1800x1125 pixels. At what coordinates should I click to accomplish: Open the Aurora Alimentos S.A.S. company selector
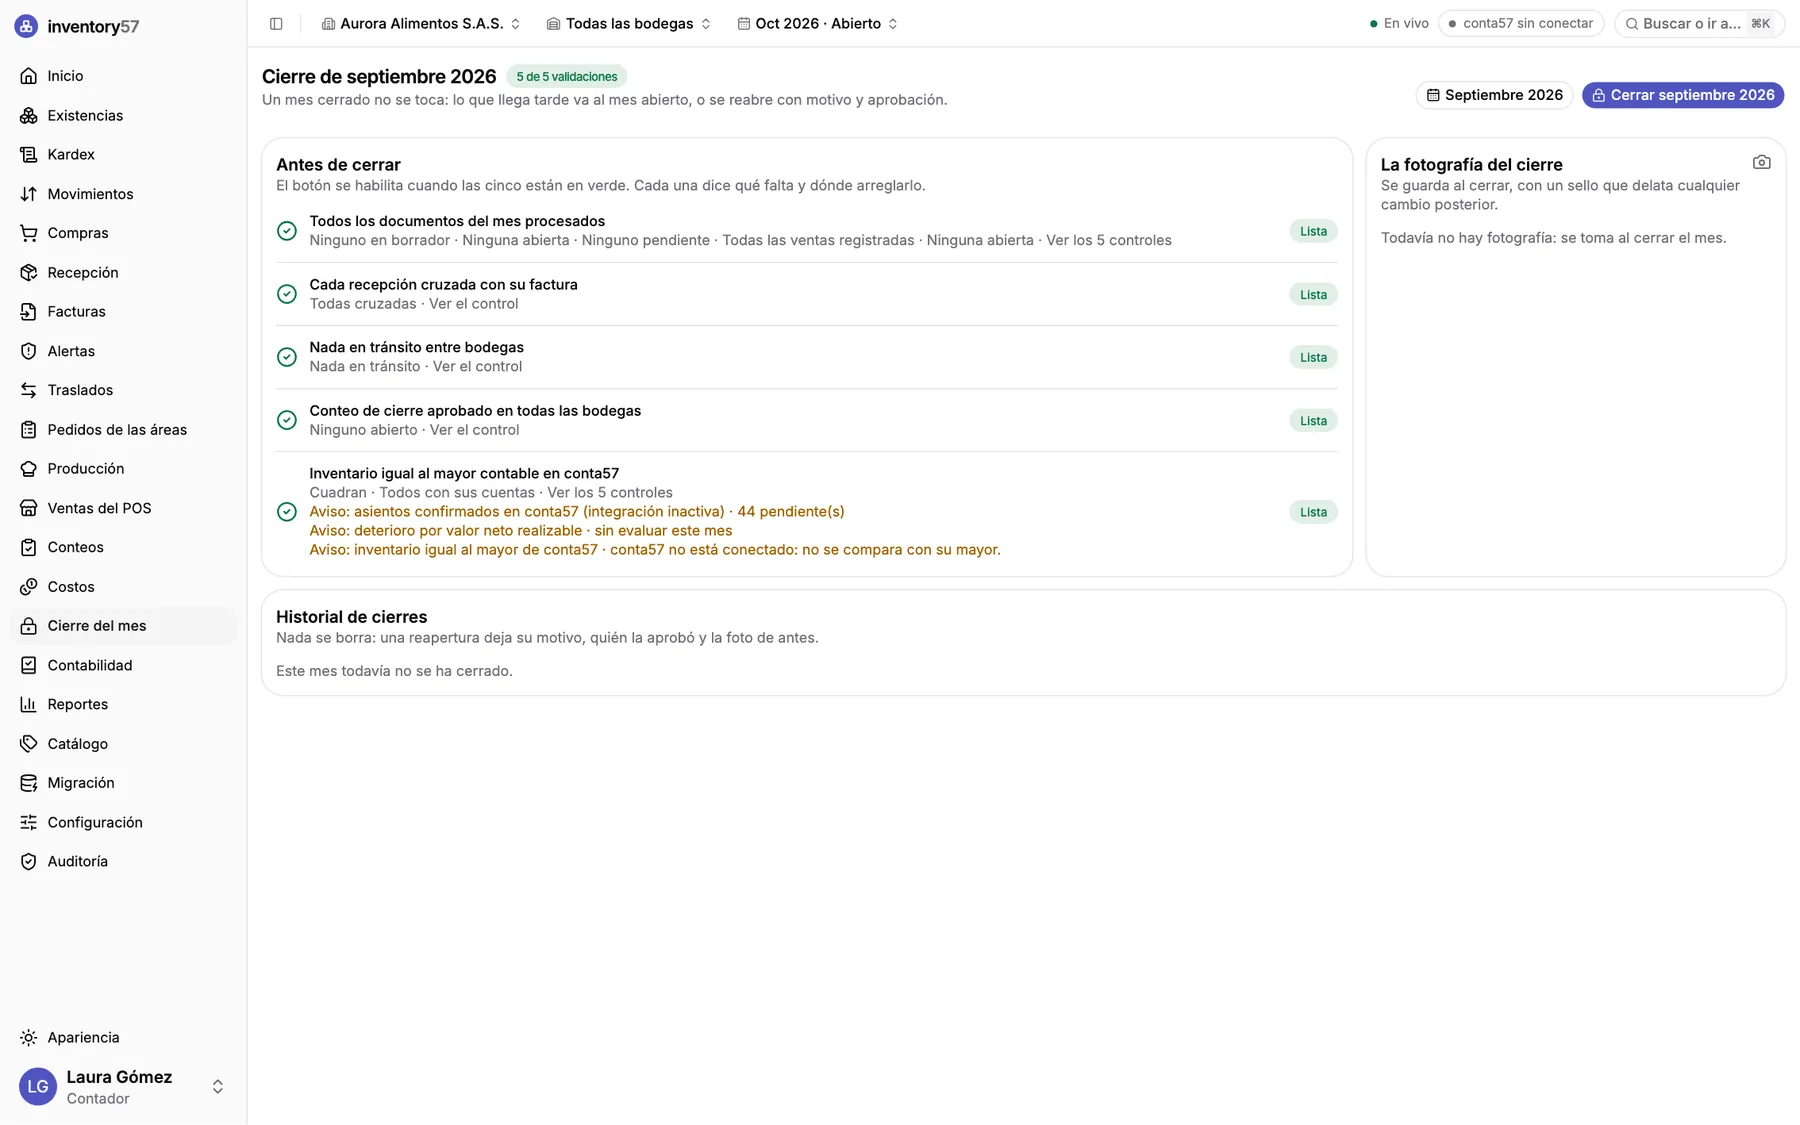pos(421,24)
